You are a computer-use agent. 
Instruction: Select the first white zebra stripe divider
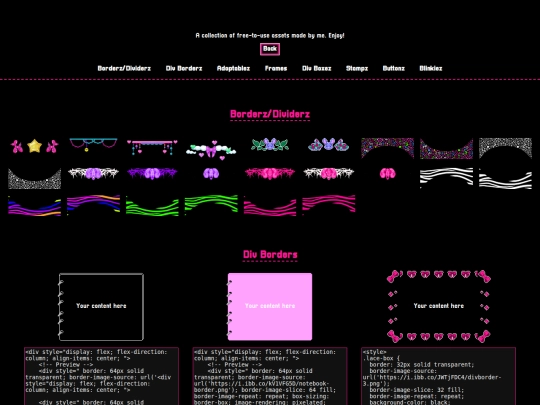(446, 178)
